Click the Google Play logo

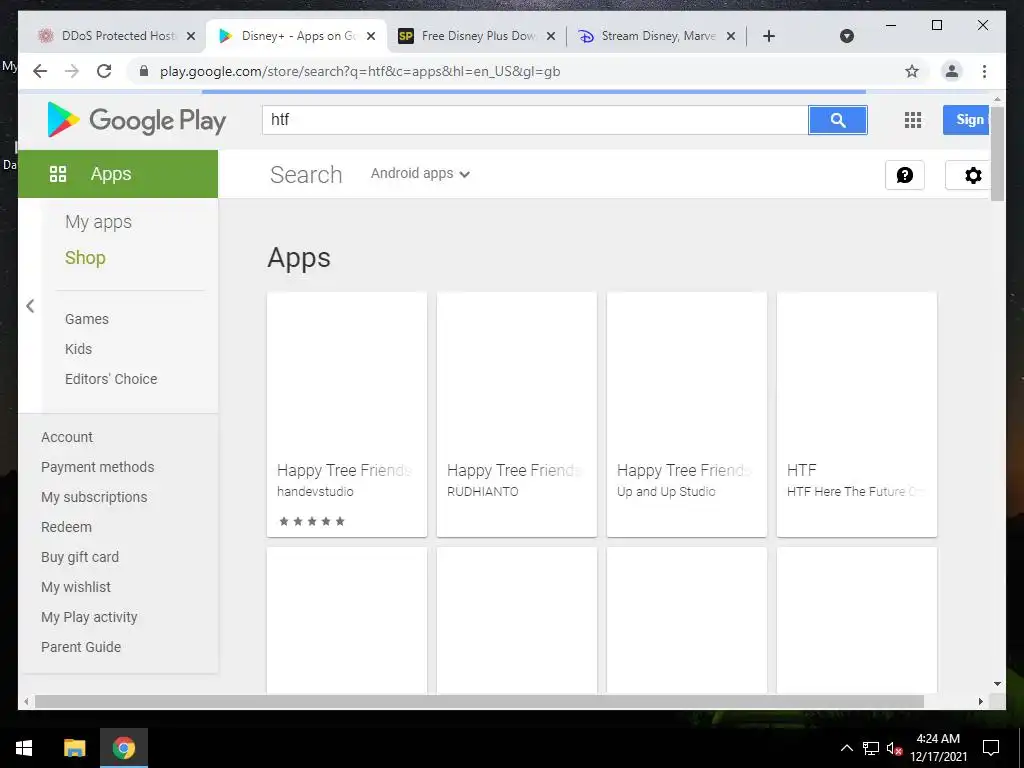136,120
